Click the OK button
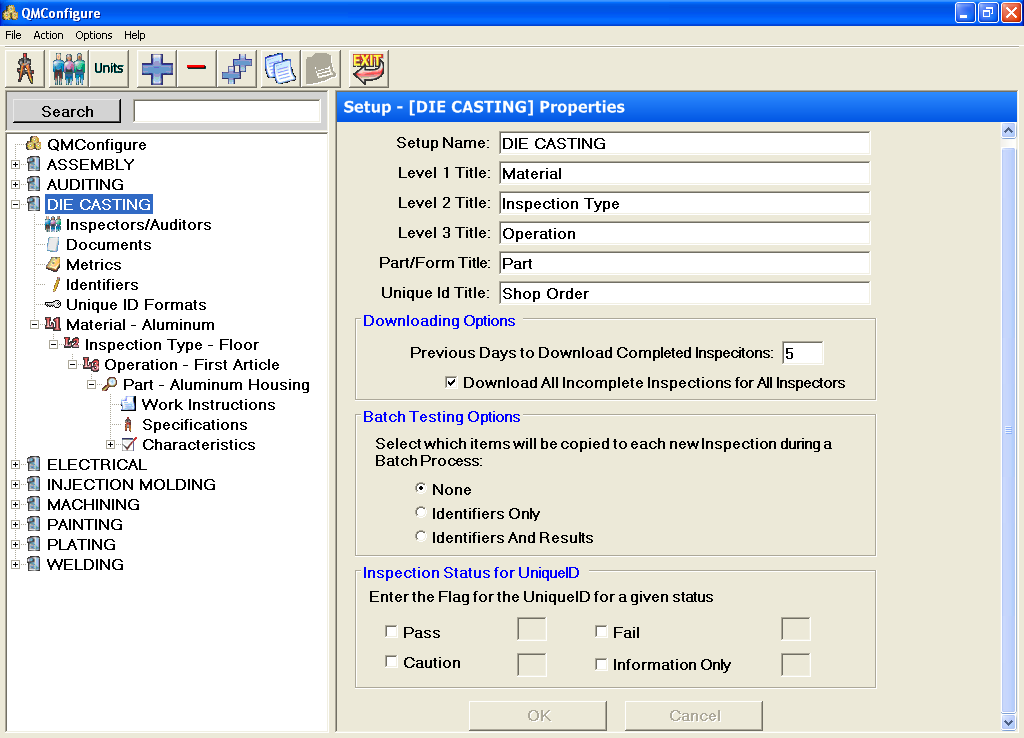 [x=538, y=716]
